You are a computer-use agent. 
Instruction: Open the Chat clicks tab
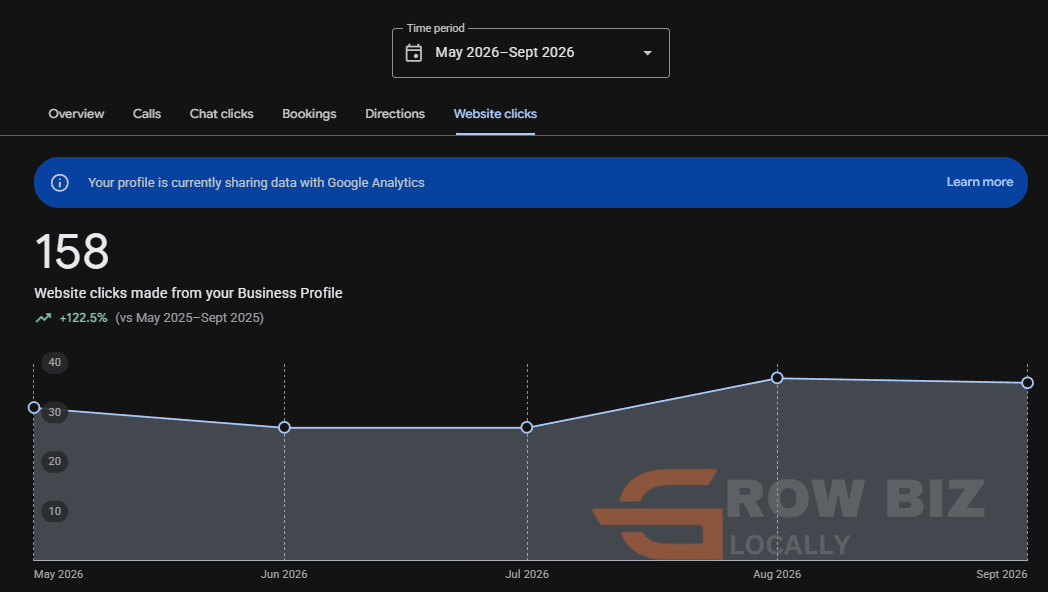click(x=221, y=114)
